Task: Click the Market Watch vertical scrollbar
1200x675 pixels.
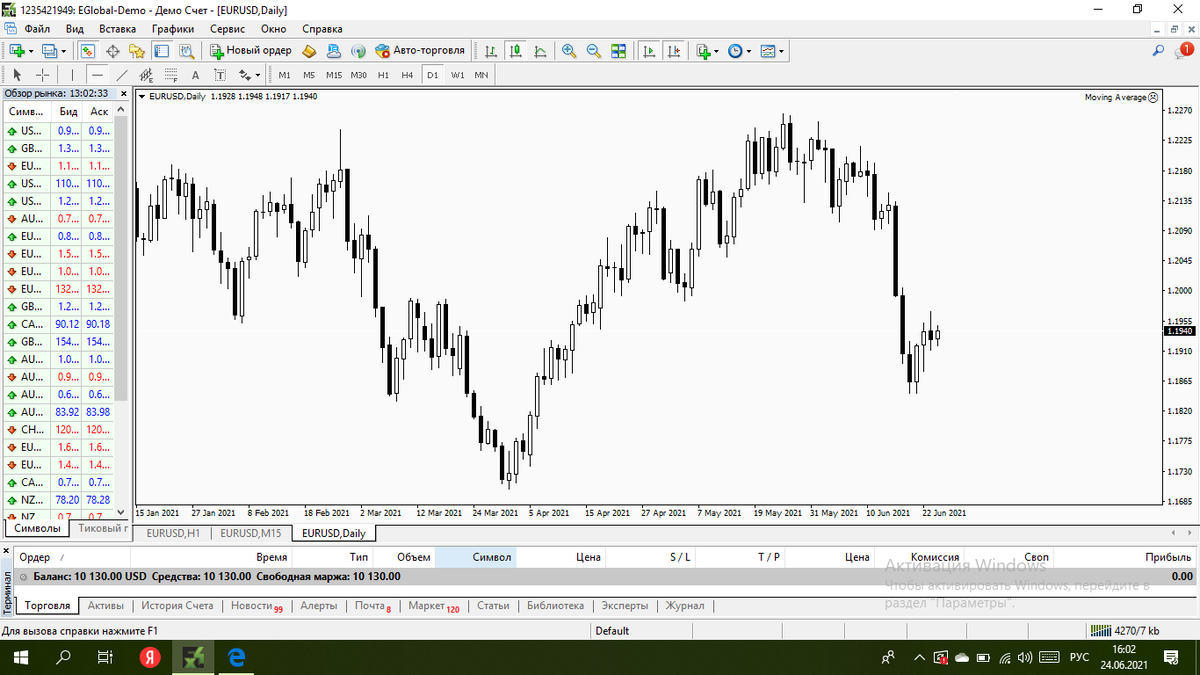Action: tap(122, 260)
